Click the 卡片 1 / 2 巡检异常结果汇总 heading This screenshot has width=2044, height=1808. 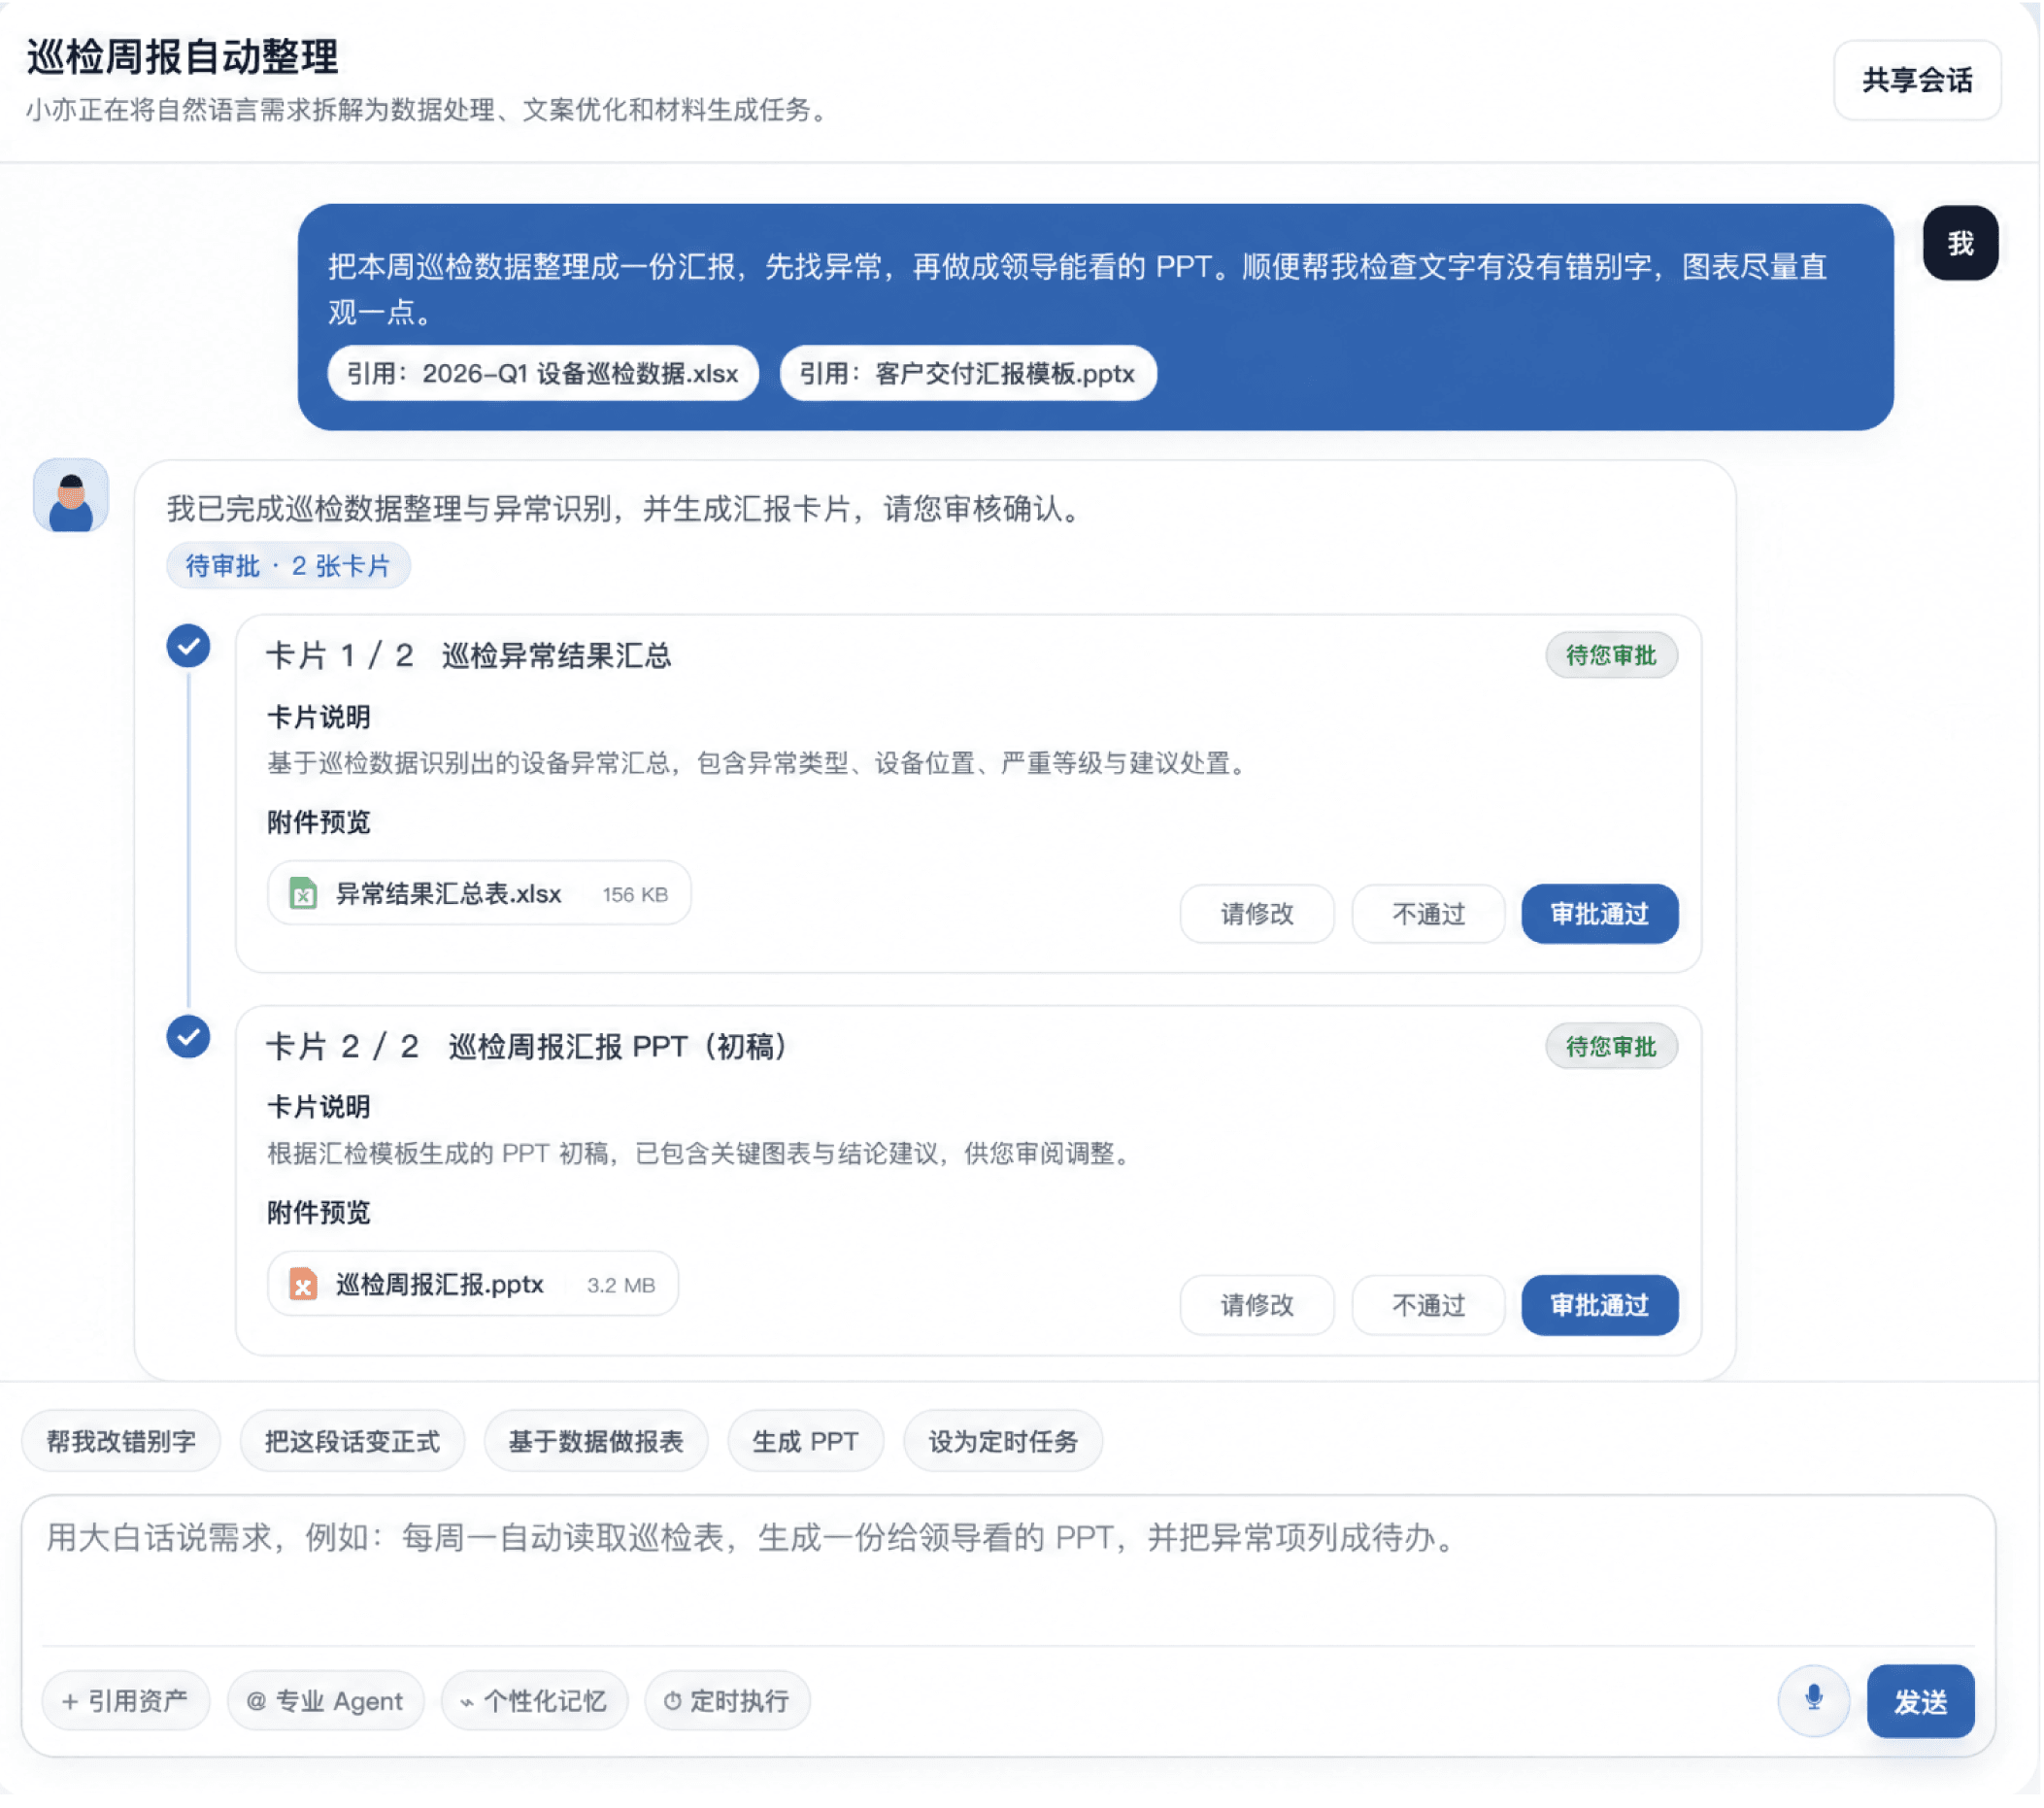pyautogui.click(x=469, y=655)
